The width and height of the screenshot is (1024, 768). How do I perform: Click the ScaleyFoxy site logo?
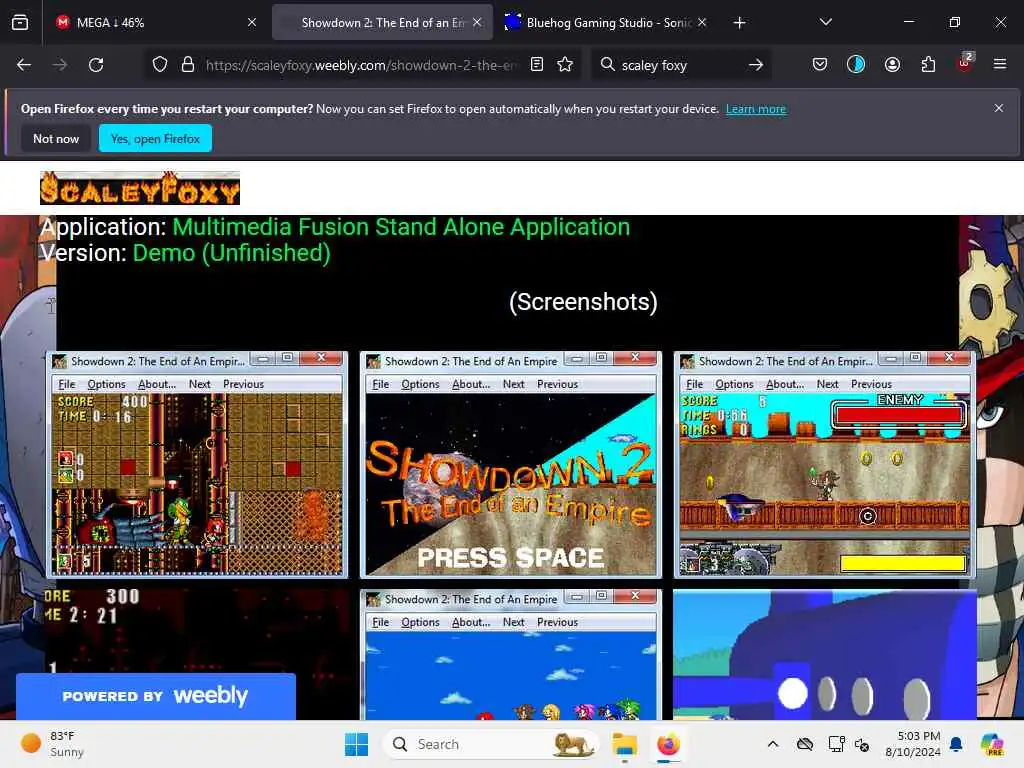point(140,188)
